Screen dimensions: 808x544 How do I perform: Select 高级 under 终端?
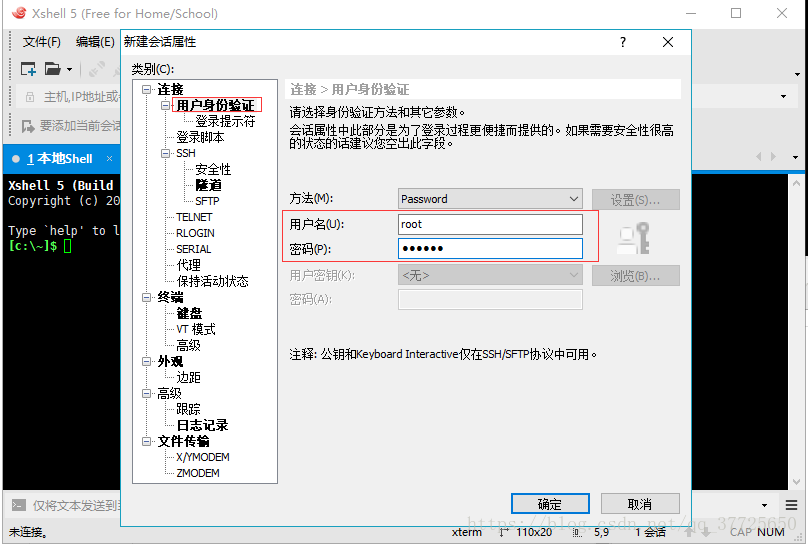(189, 345)
